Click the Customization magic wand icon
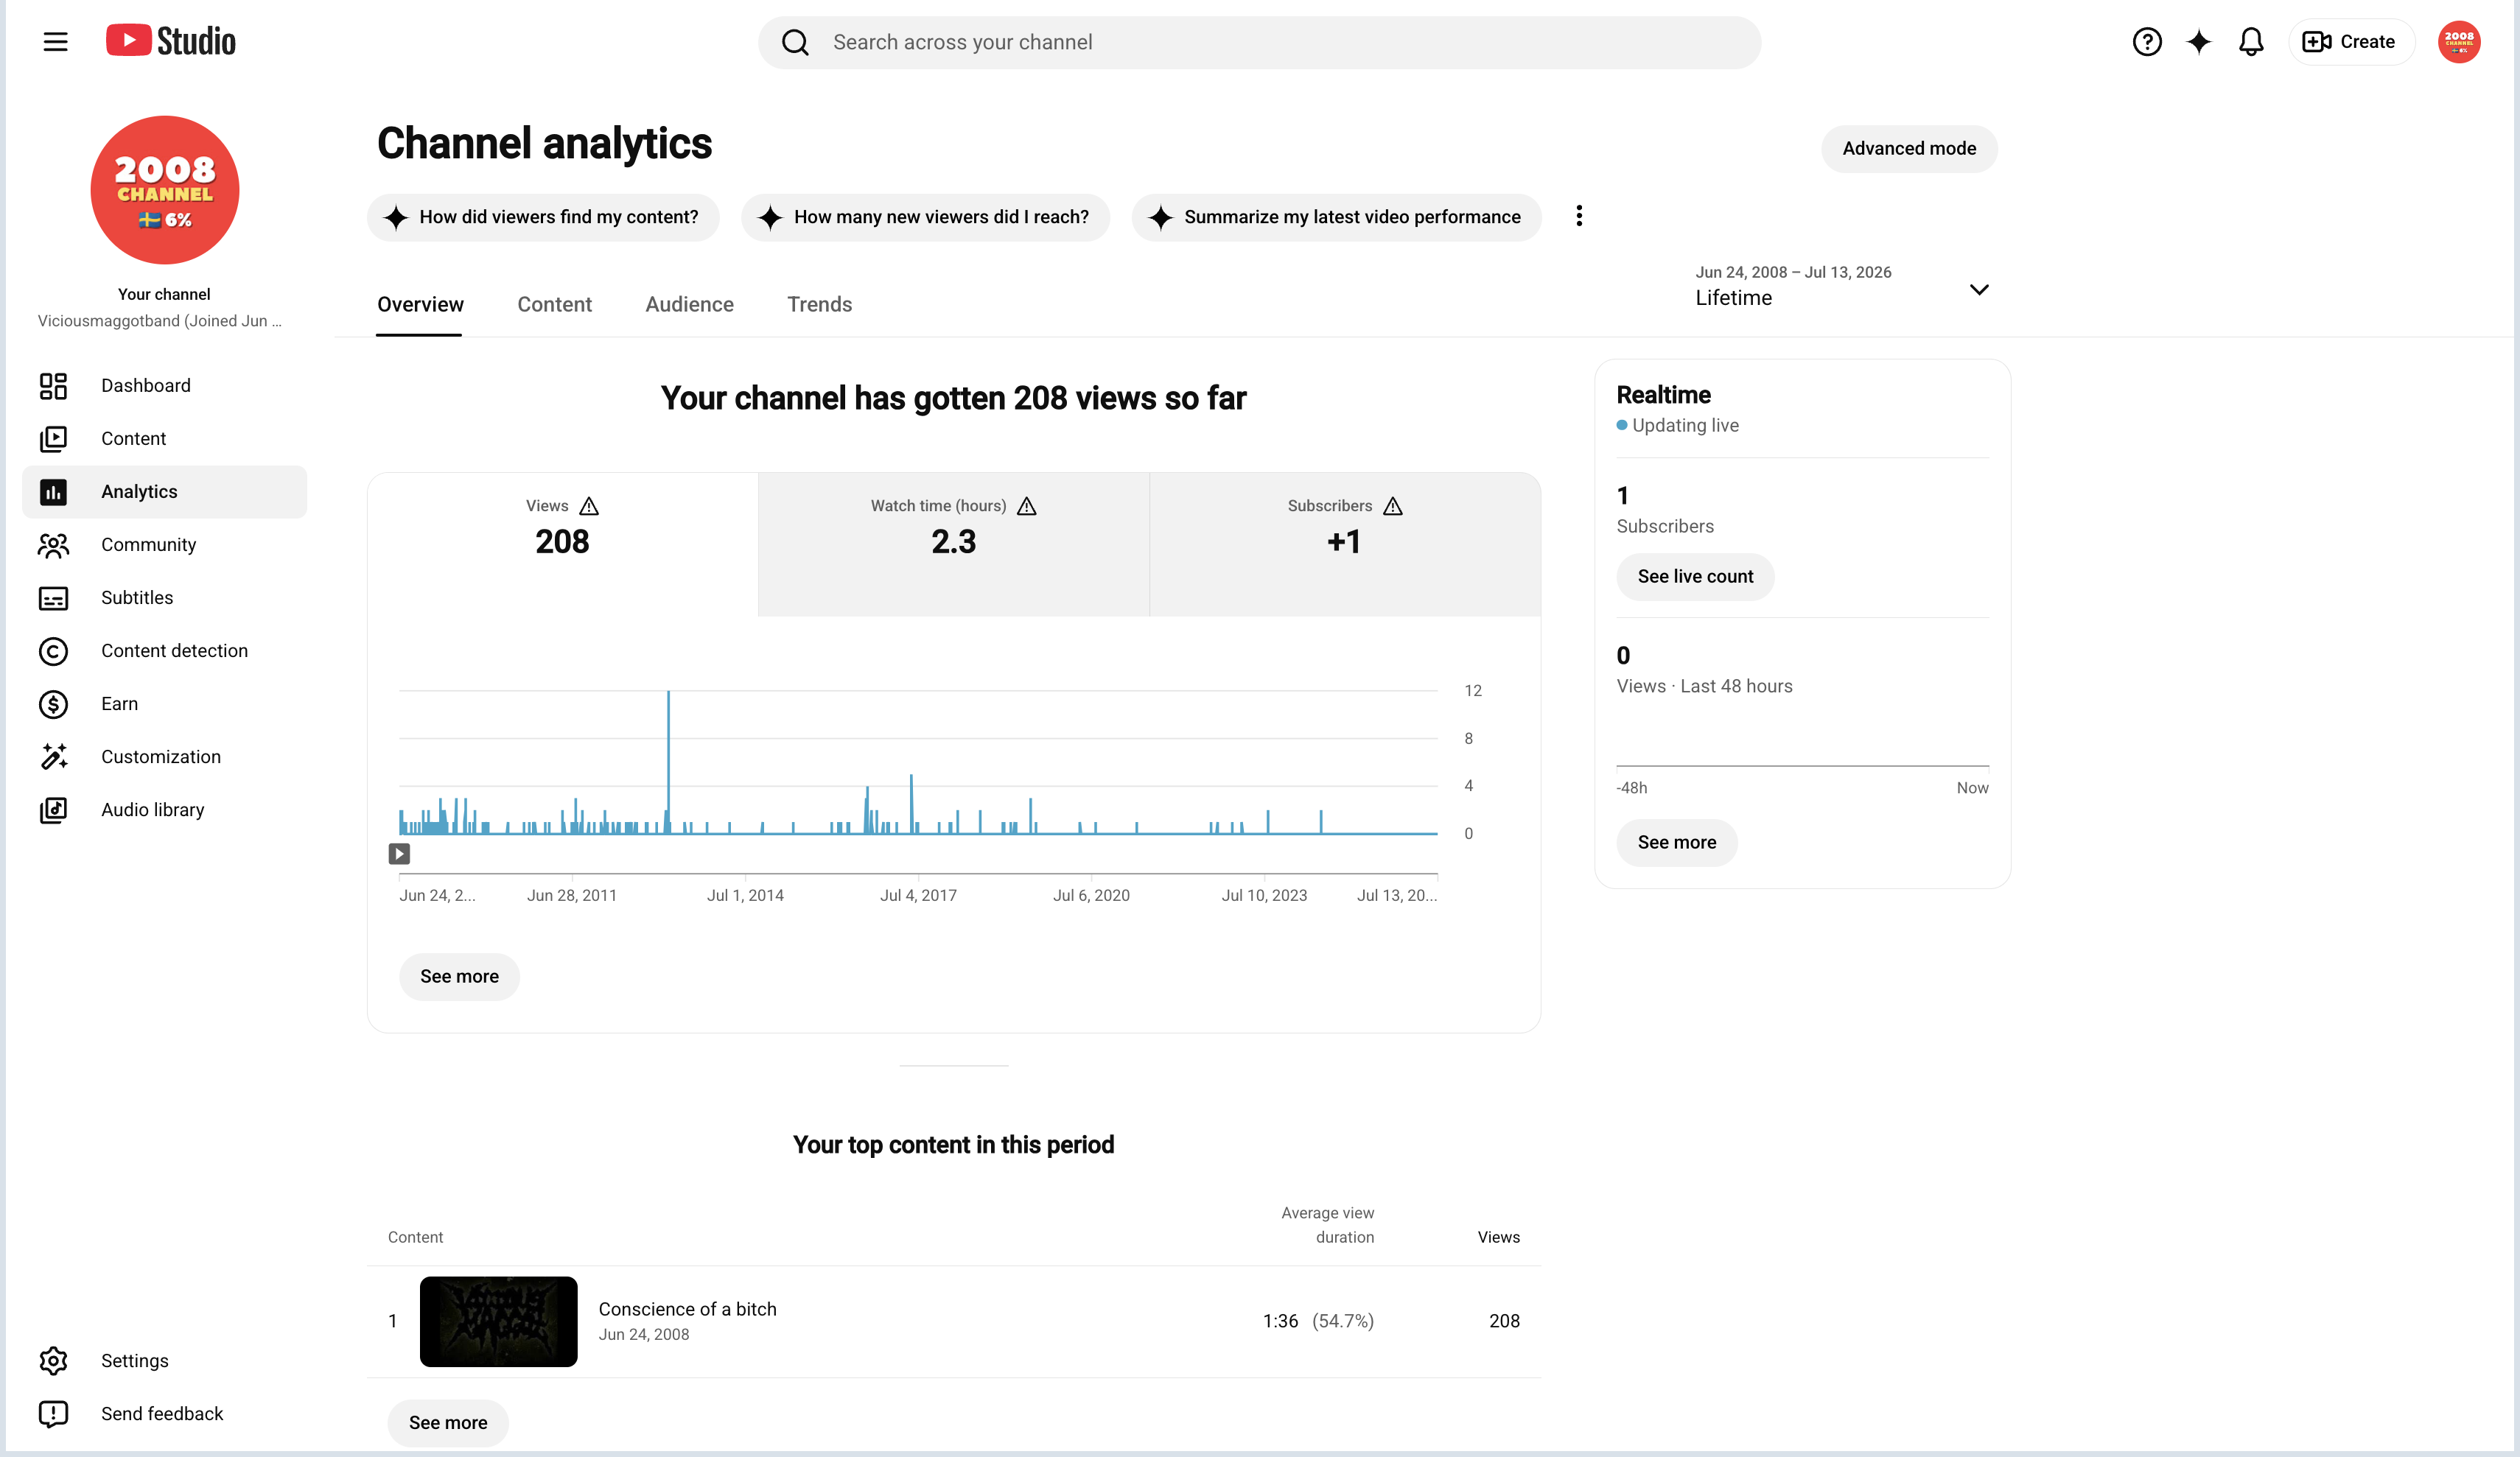 [x=53, y=757]
